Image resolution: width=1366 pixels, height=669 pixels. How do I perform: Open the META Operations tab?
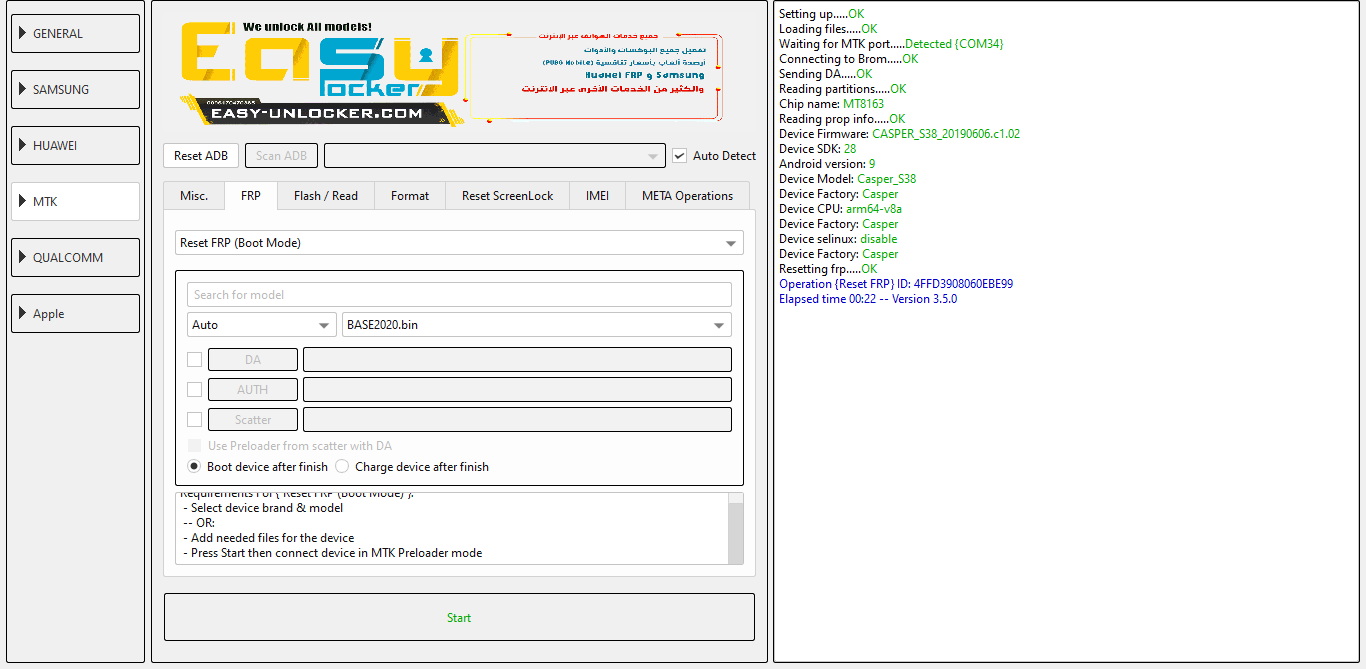[688, 196]
